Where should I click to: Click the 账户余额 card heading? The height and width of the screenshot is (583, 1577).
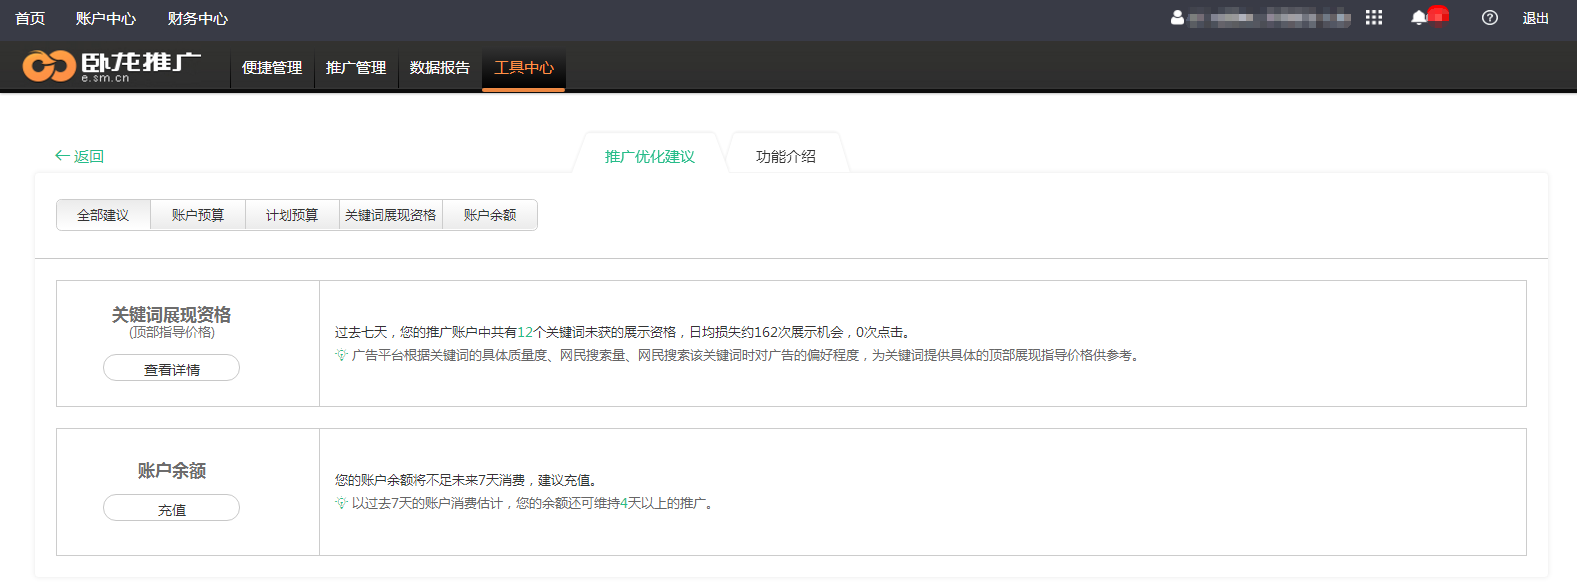[171, 470]
